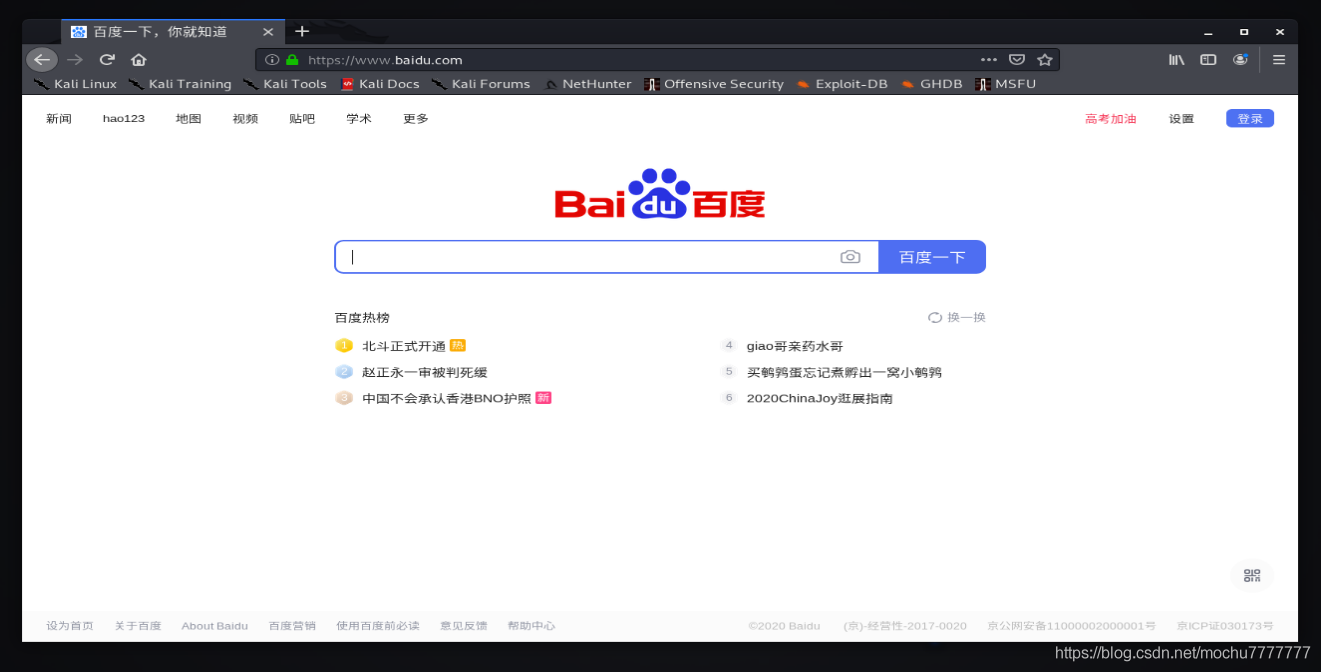Open the 学术 scholar link
The image size is (1321, 672).
click(x=359, y=119)
